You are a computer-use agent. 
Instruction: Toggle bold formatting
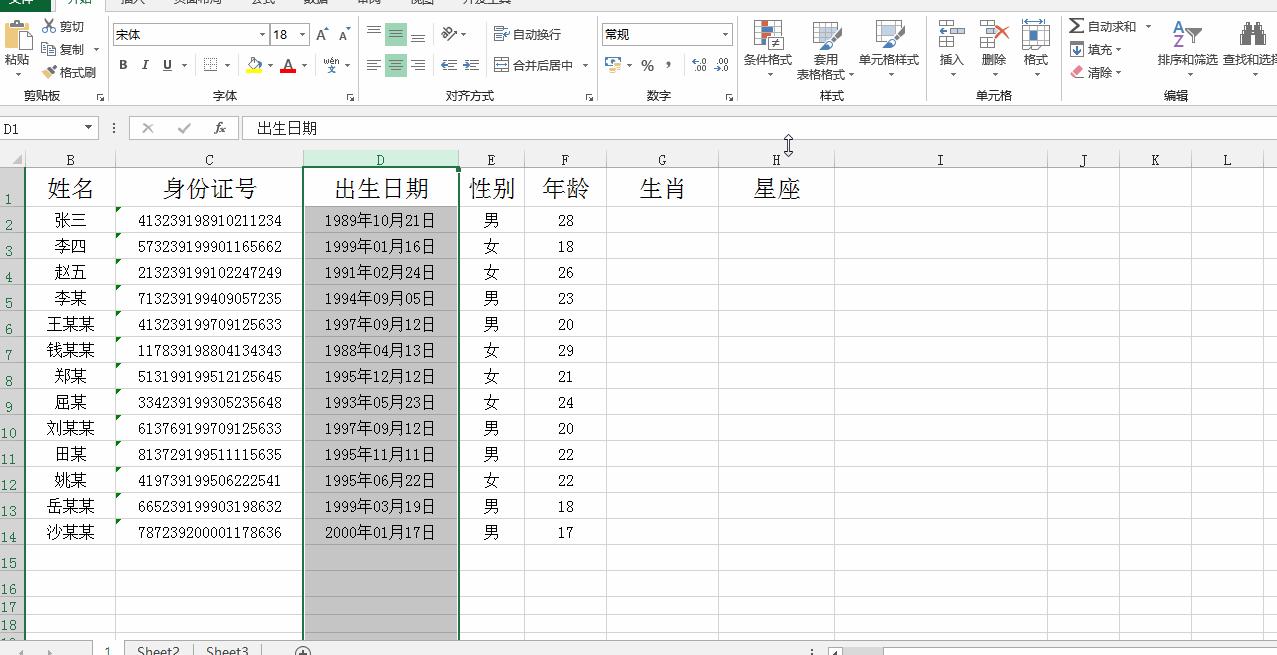click(x=123, y=65)
